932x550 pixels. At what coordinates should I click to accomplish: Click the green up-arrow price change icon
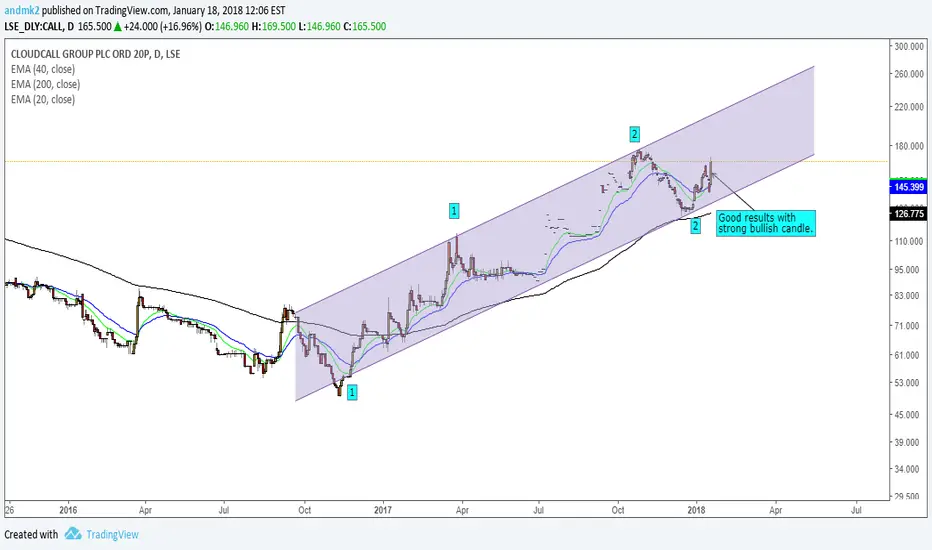pos(118,26)
